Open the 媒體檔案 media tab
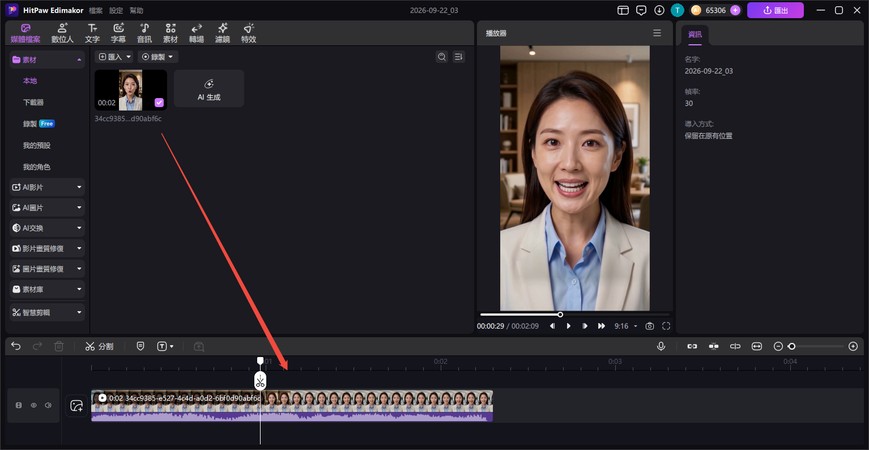 pyautogui.click(x=25, y=33)
